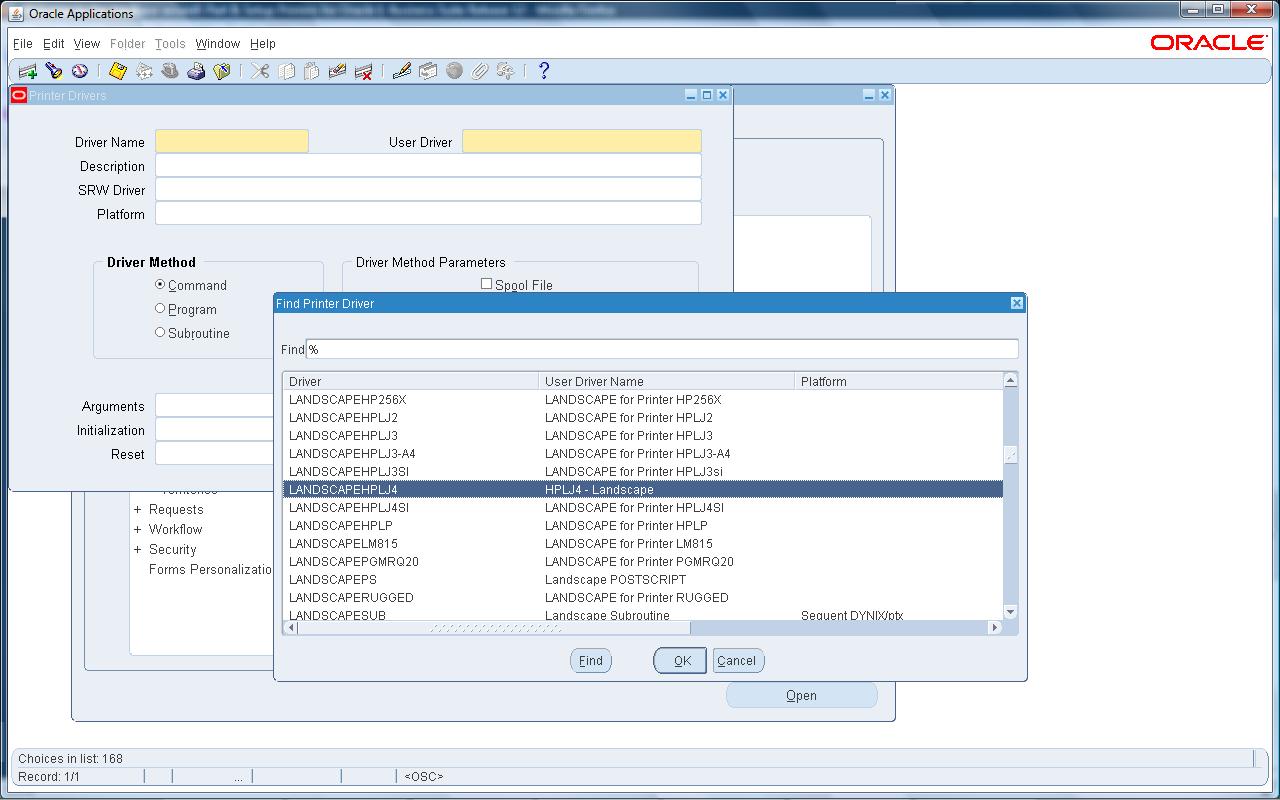Expand the Workflow node in Navigator
Screen dimensions: 1280x800
[138, 530]
